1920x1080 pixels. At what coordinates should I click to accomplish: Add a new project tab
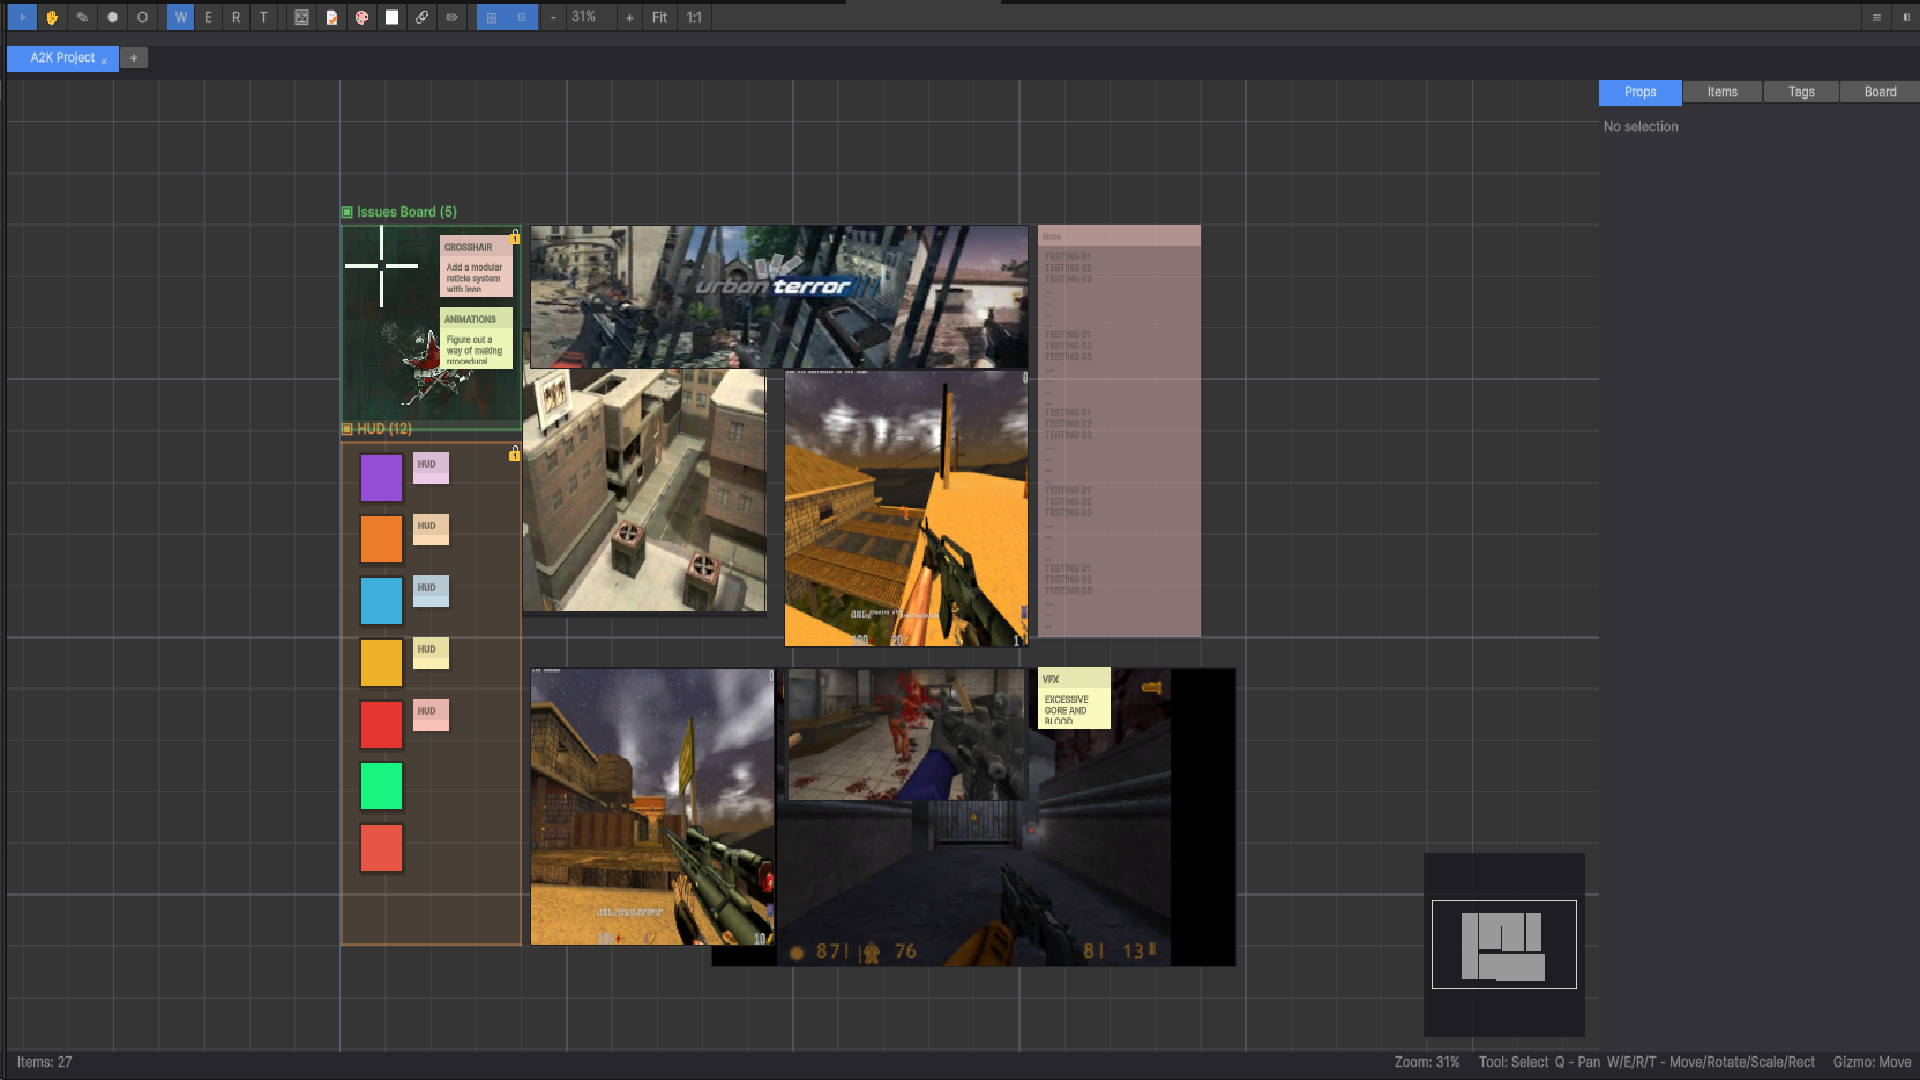coord(133,58)
